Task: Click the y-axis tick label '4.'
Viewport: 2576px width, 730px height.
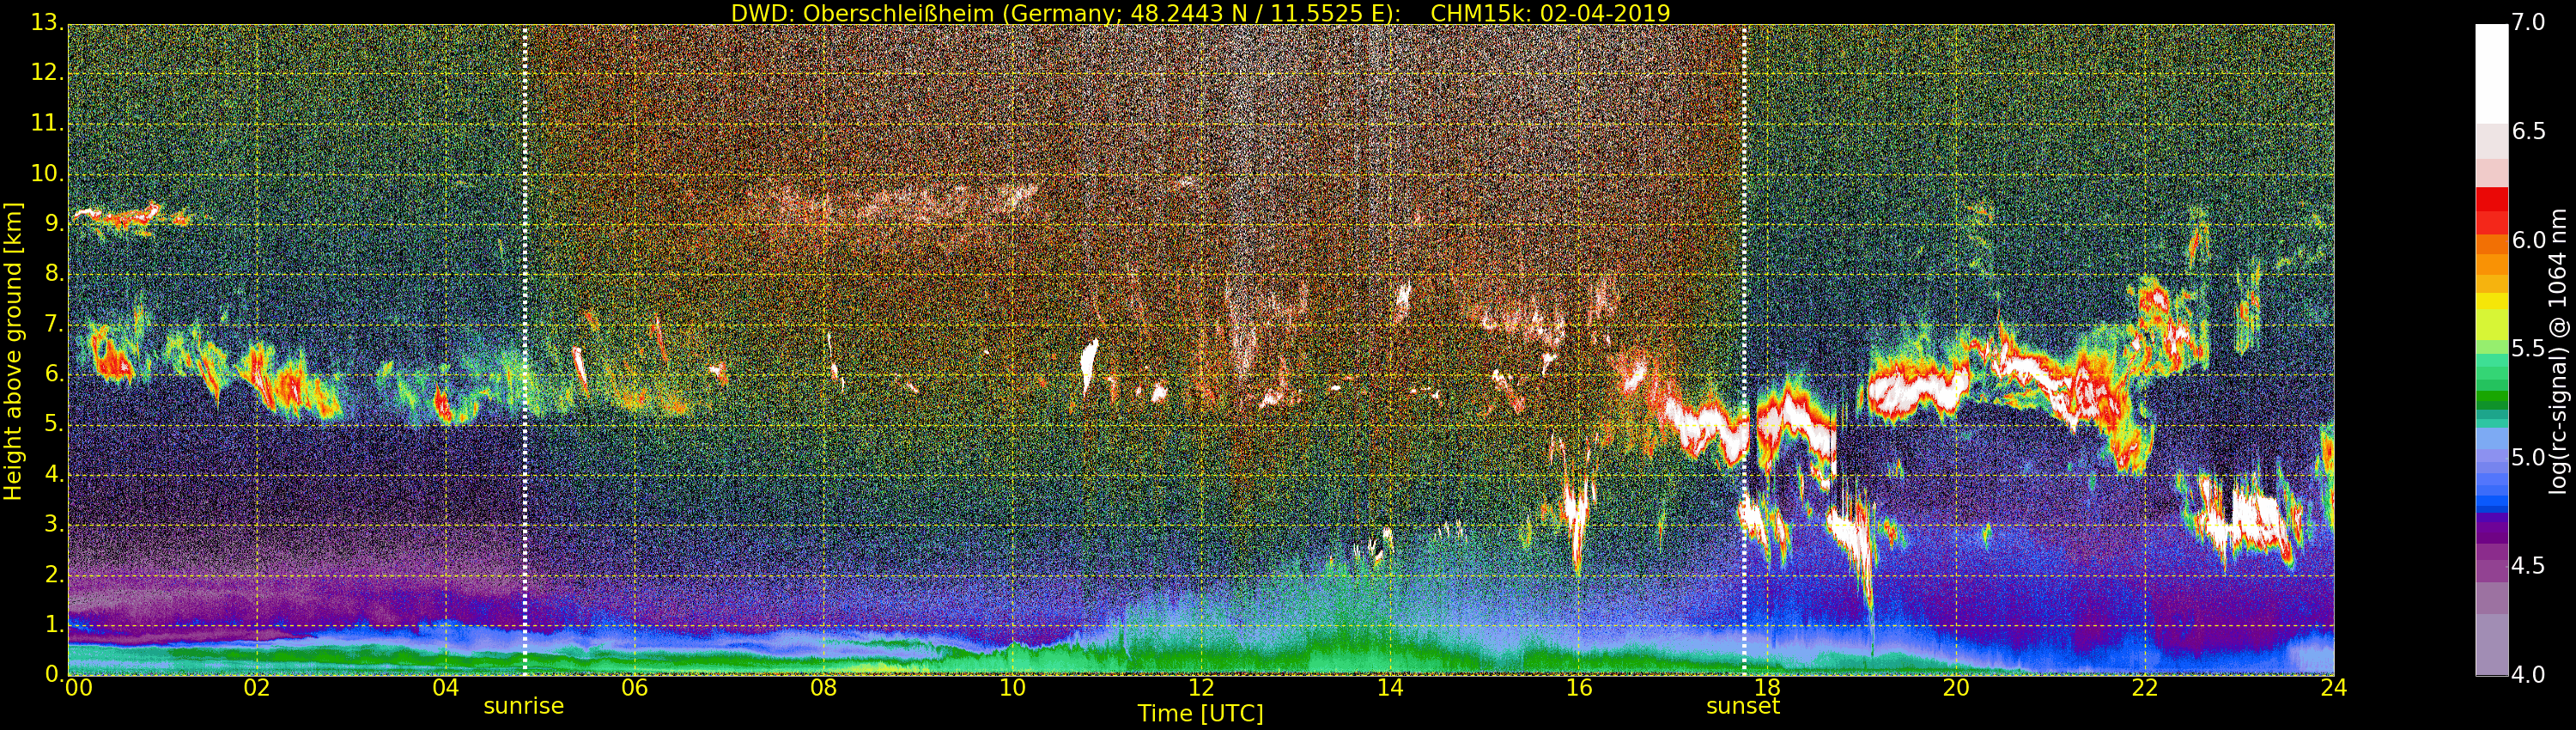Action: [x=54, y=474]
